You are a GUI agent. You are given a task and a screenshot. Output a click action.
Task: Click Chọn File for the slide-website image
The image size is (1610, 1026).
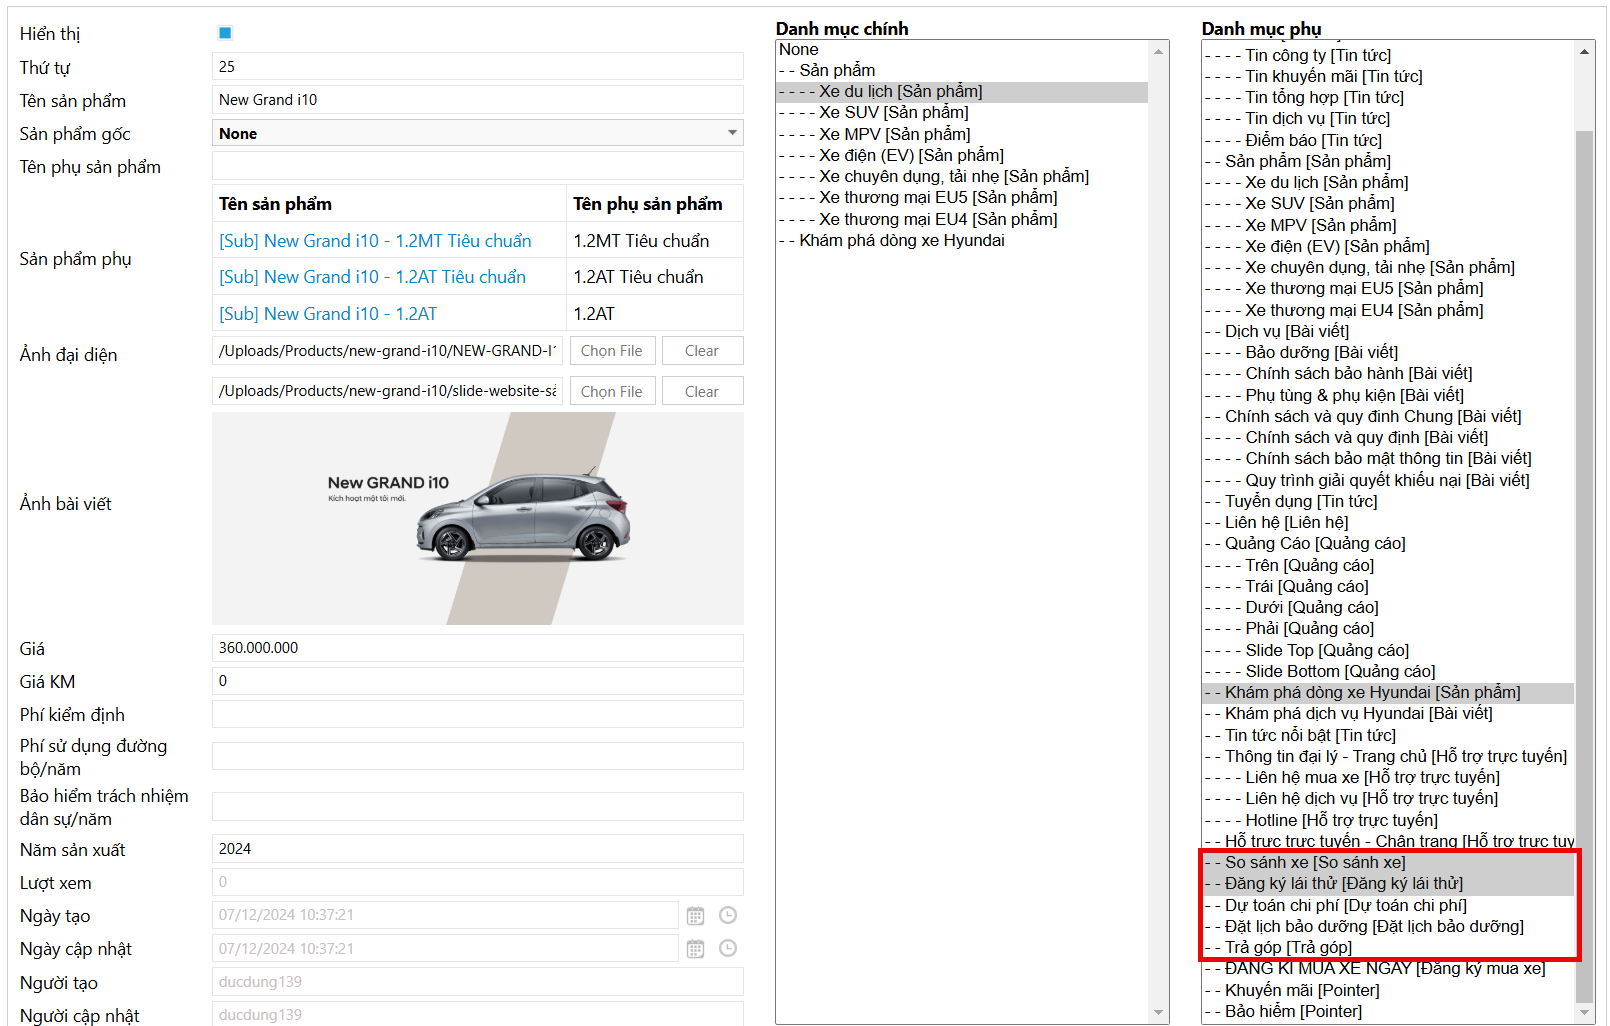pyautogui.click(x=611, y=392)
